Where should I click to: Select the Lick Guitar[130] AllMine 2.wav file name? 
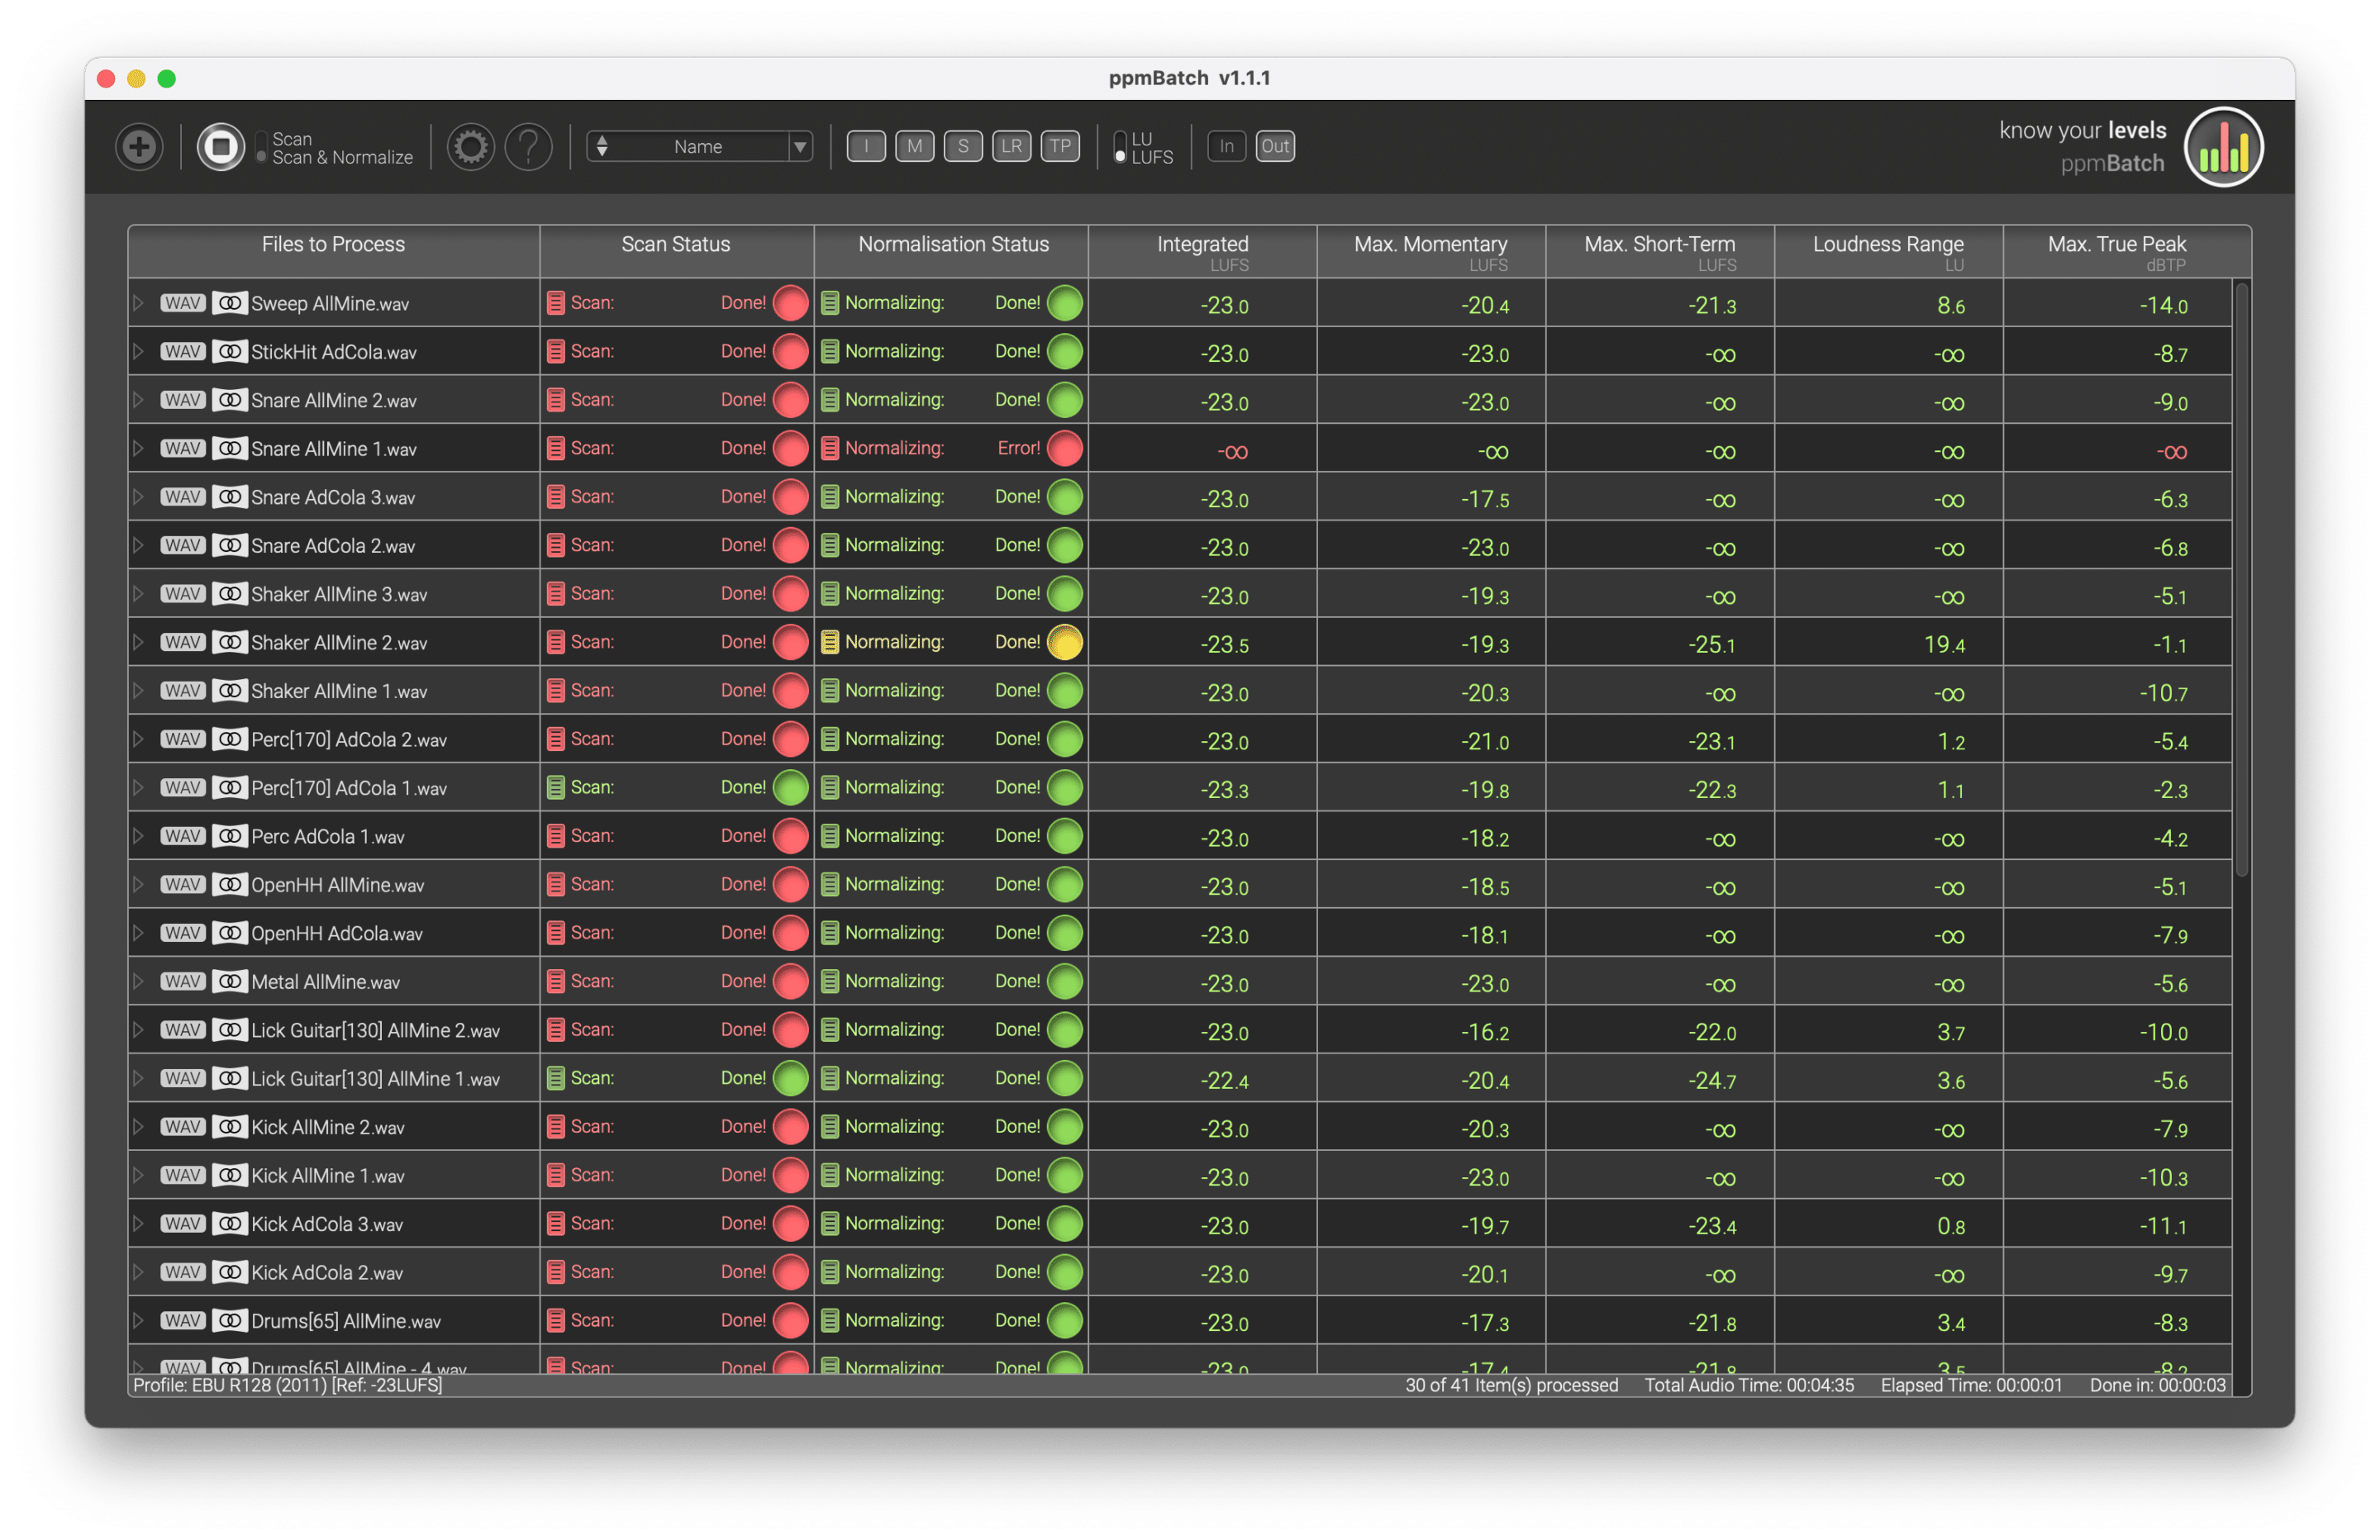(x=375, y=1030)
